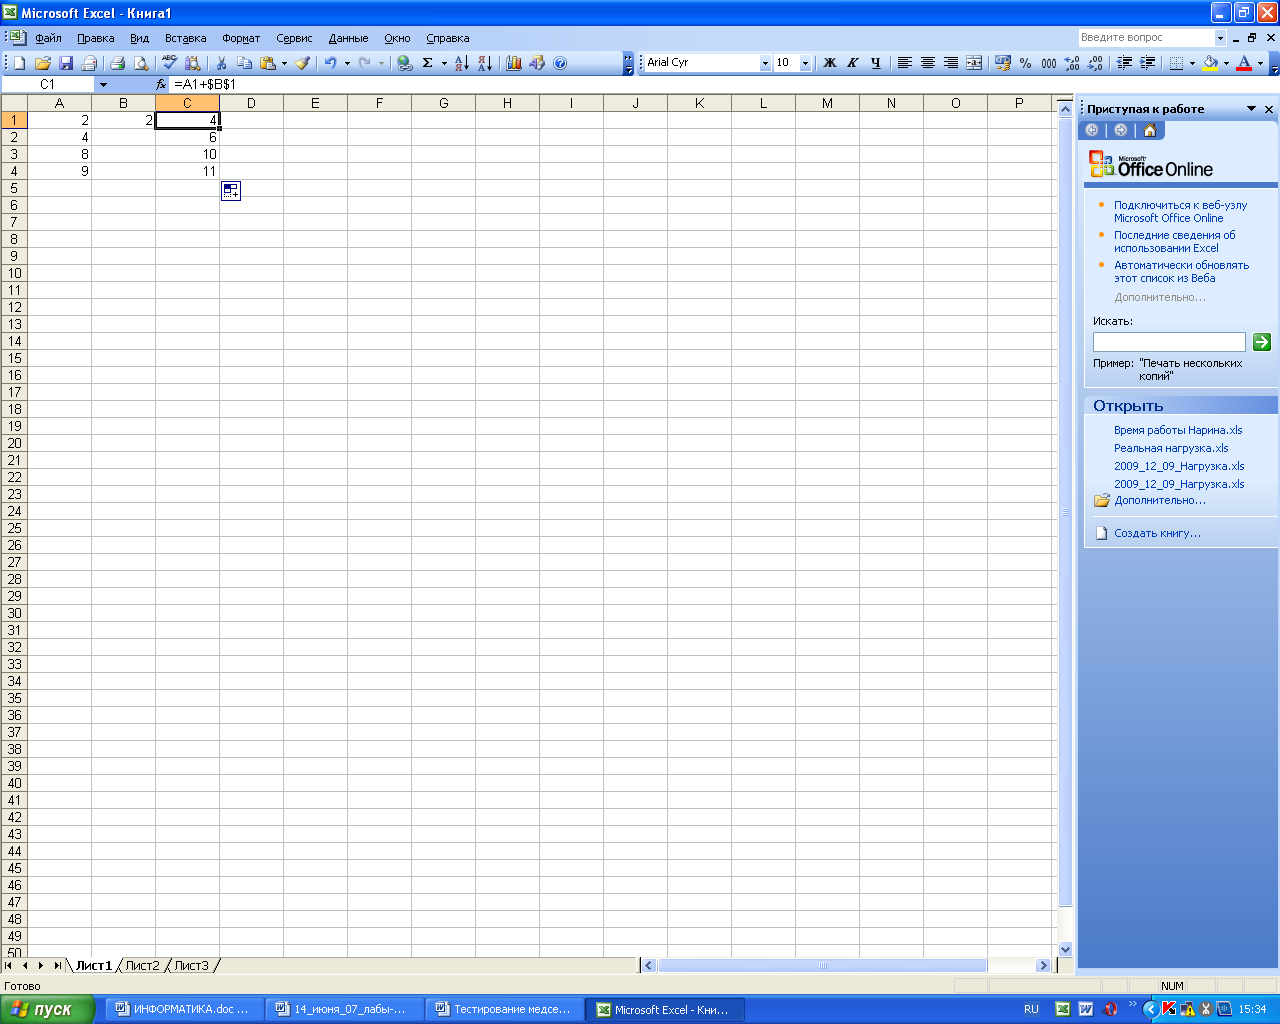Image resolution: width=1280 pixels, height=1024 pixels.
Task: Click Подключиться к веб-узлу Microsoft Office Online
Action: (1181, 211)
